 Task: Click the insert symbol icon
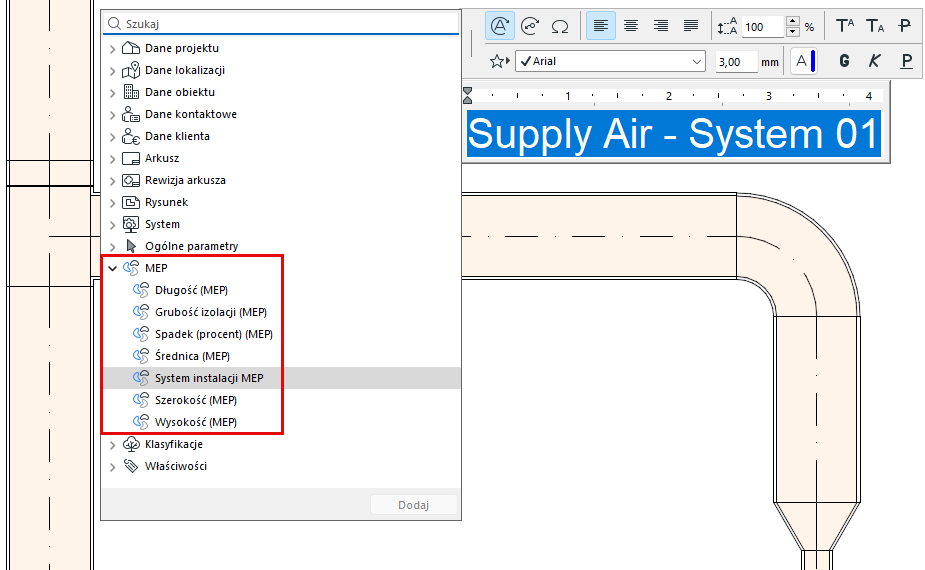click(530, 26)
